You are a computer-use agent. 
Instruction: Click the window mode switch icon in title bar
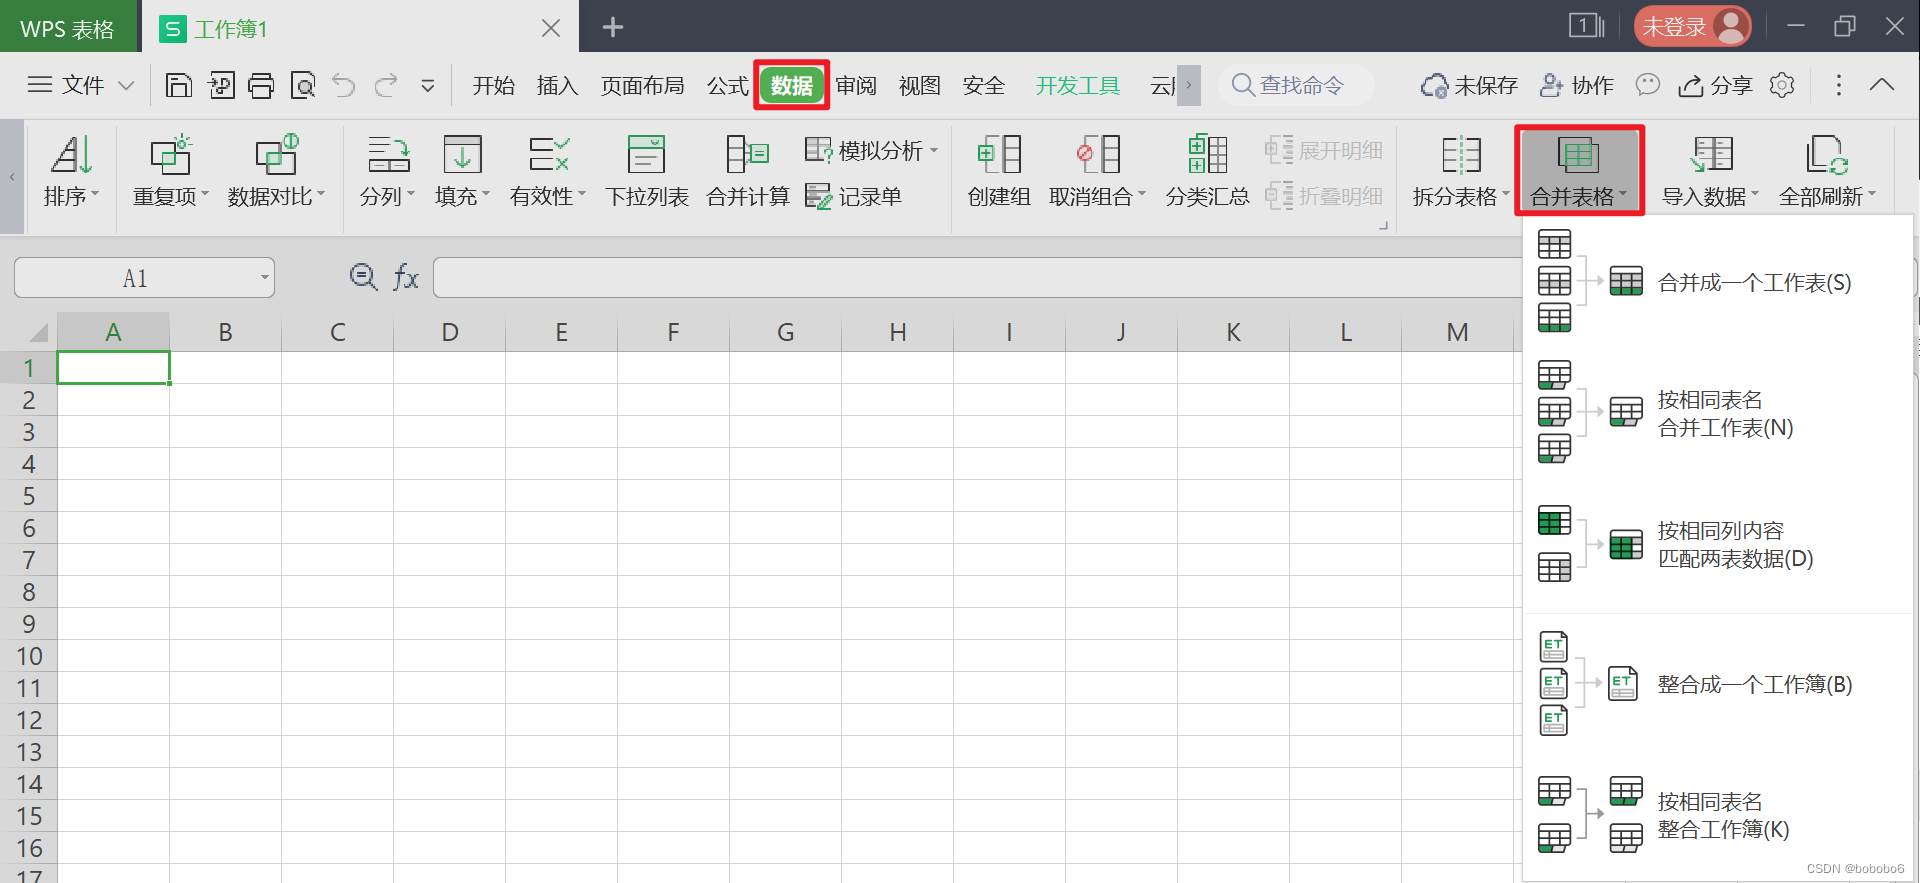[1586, 26]
